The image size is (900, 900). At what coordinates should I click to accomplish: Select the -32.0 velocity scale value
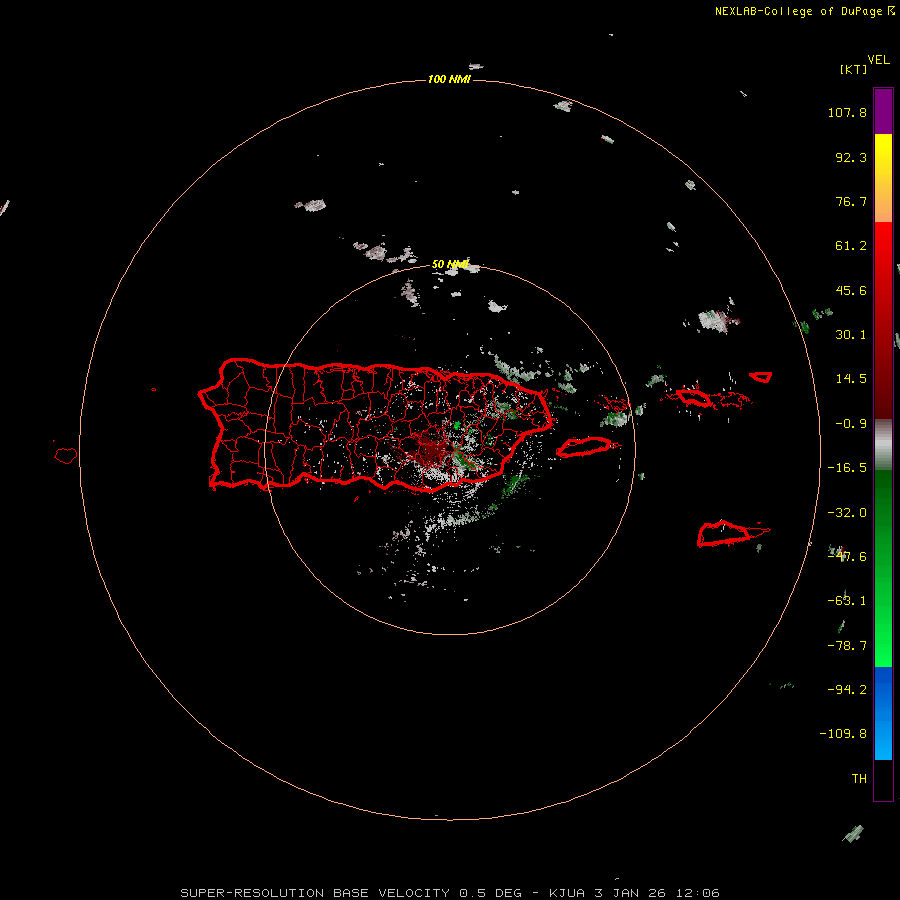click(x=847, y=513)
